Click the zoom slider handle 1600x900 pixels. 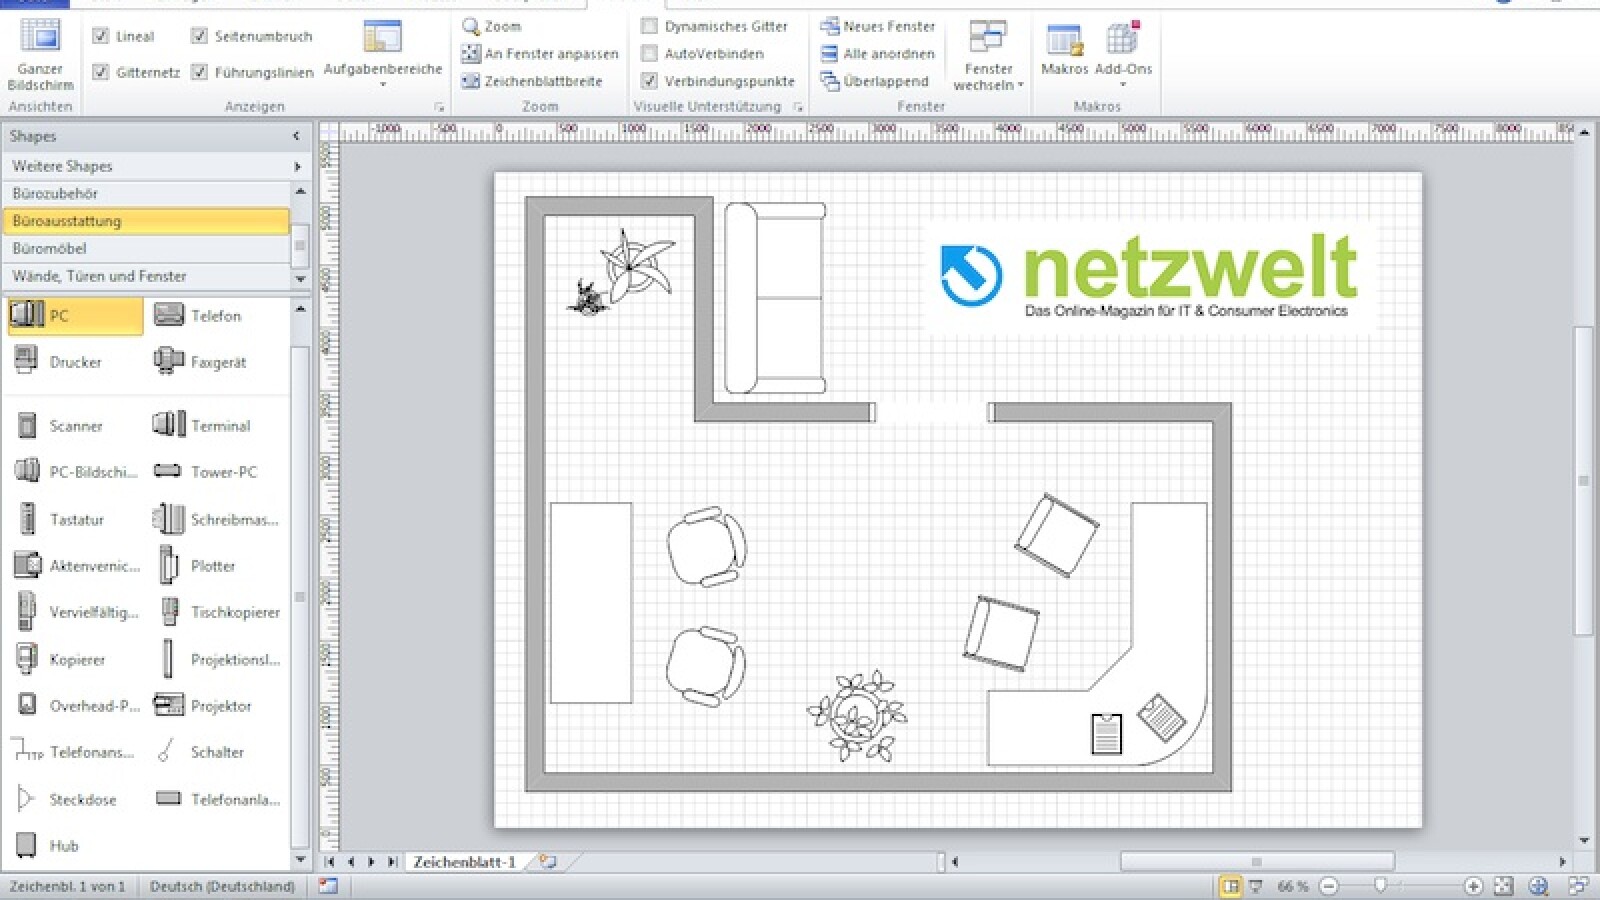click(1381, 886)
